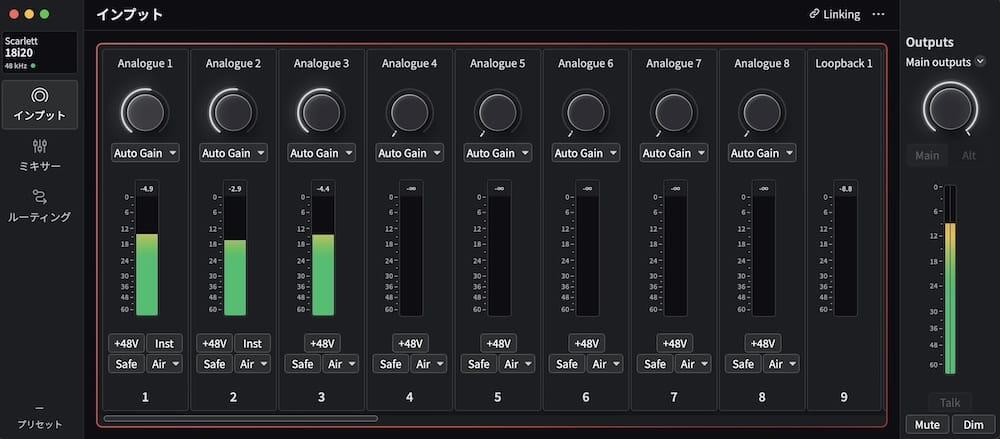Toggle +48V phantom power on channel 1
The width and height of the screenshot is (1000, 439).
126,343
